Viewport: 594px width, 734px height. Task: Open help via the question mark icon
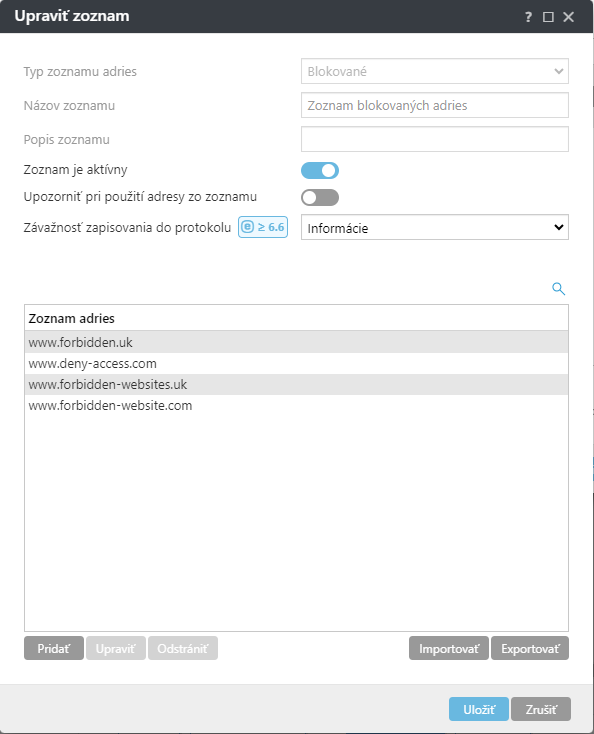528,17
